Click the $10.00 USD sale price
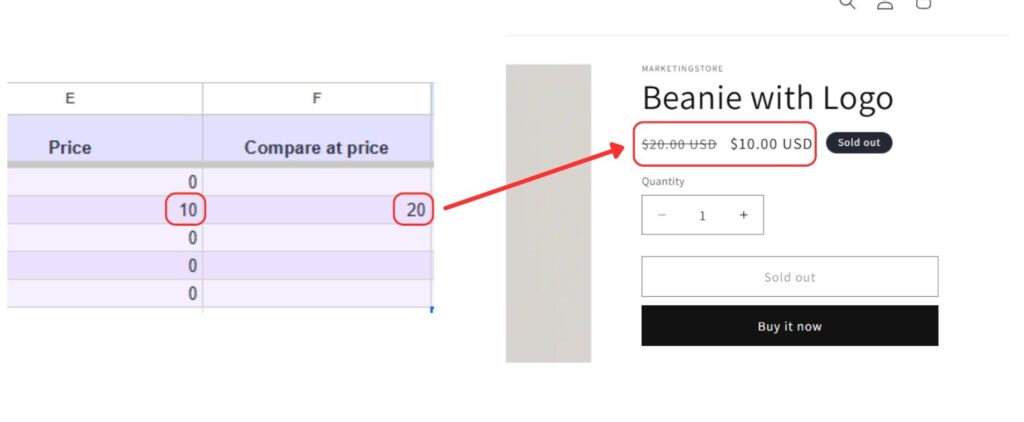The width and height of the screenshot is (1024, 422). 771,144
